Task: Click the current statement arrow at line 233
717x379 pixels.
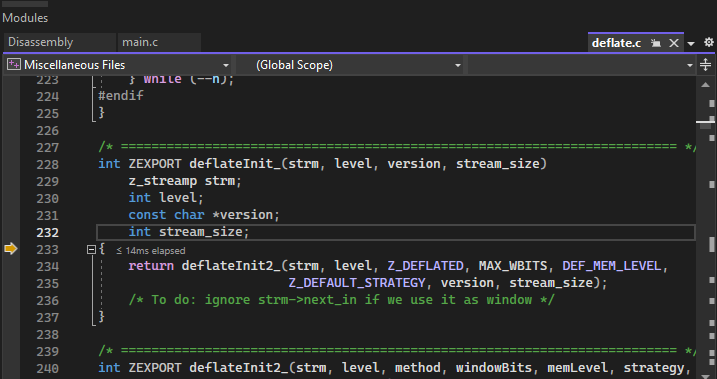Action: [10, 249]
